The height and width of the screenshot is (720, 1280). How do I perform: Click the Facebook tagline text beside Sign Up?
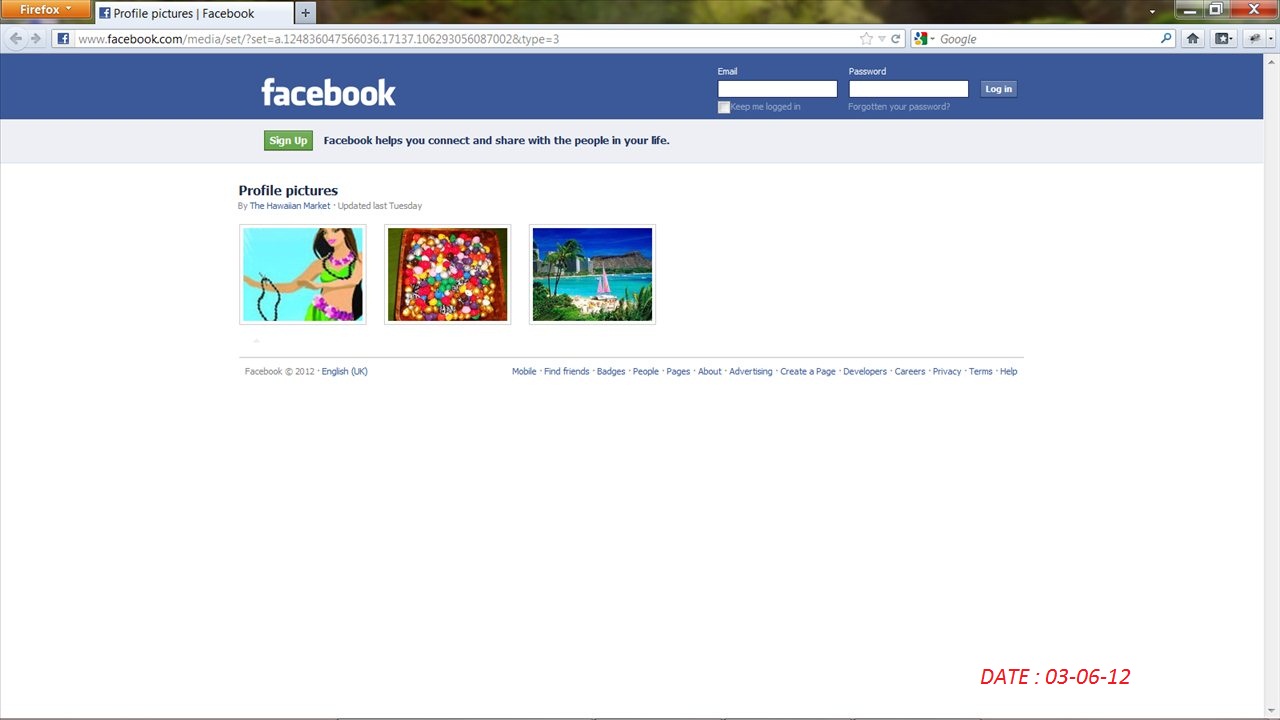tap(496, 141)
